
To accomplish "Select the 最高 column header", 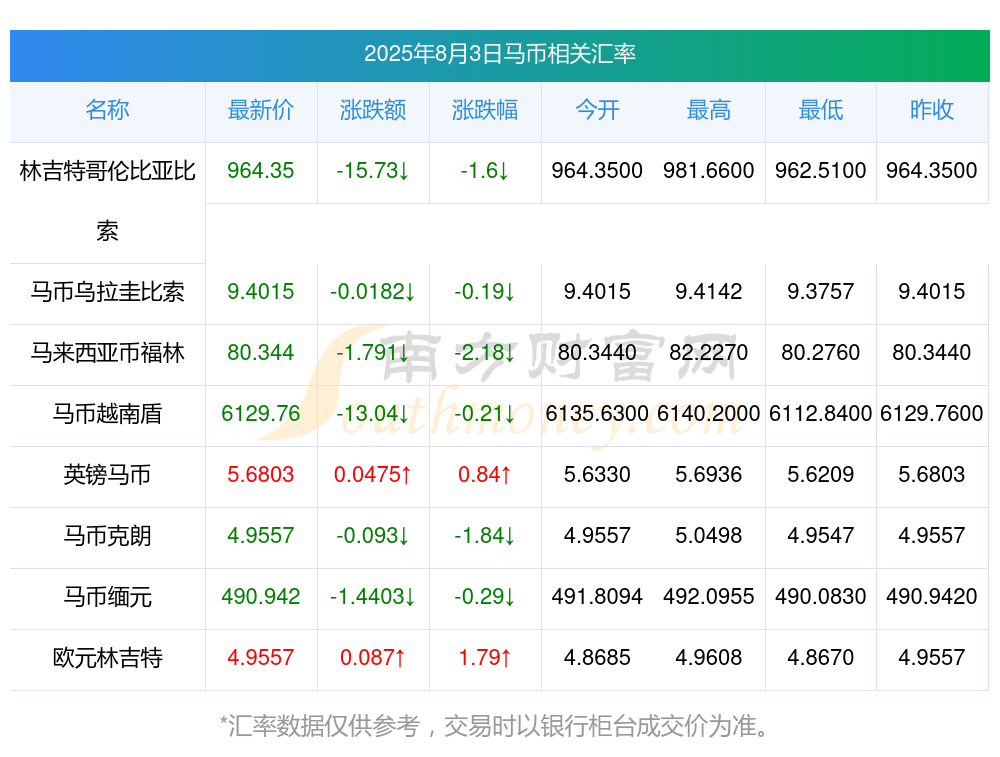I will pos(709,110).
